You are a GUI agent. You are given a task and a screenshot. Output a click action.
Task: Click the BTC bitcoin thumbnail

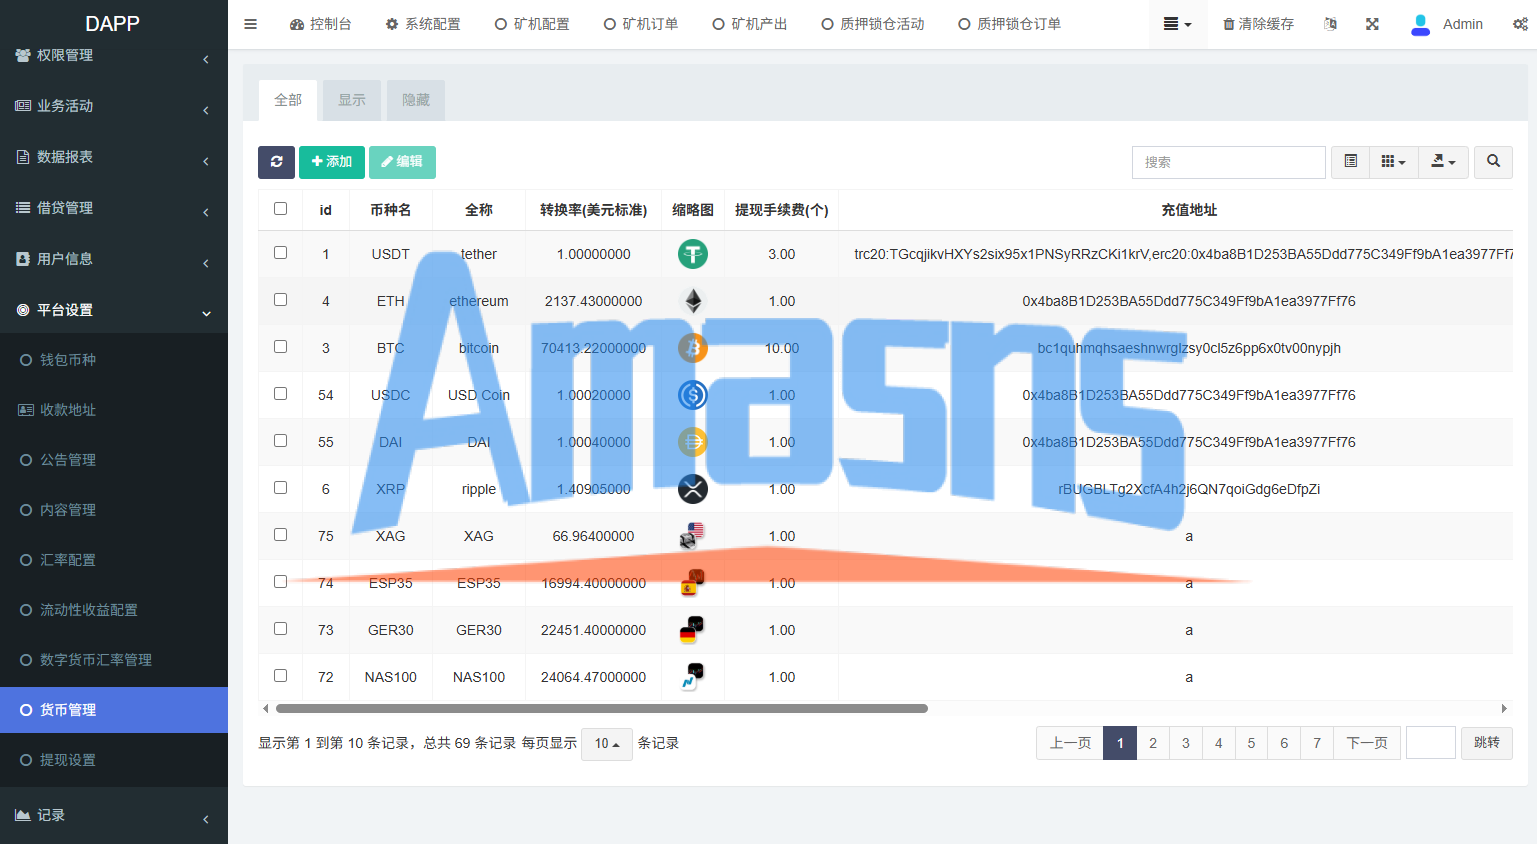(x=693, y=348)
